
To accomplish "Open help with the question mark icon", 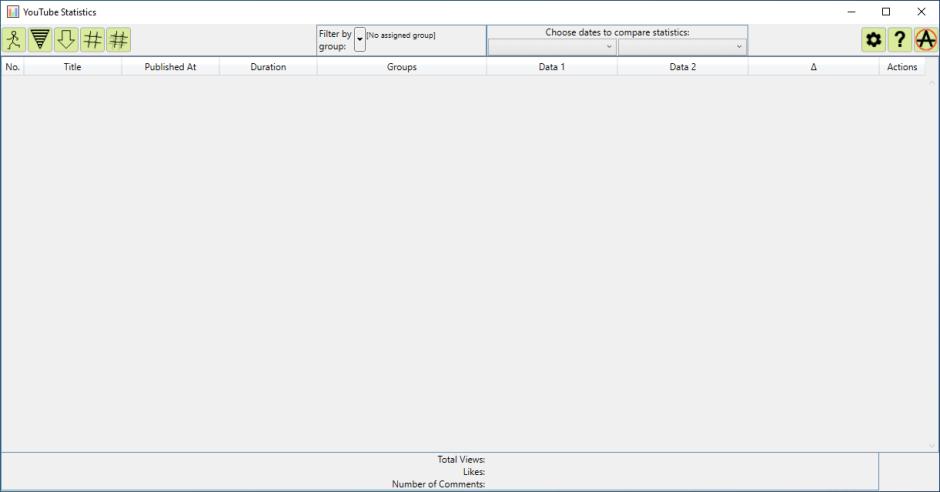I will point(900,40).
